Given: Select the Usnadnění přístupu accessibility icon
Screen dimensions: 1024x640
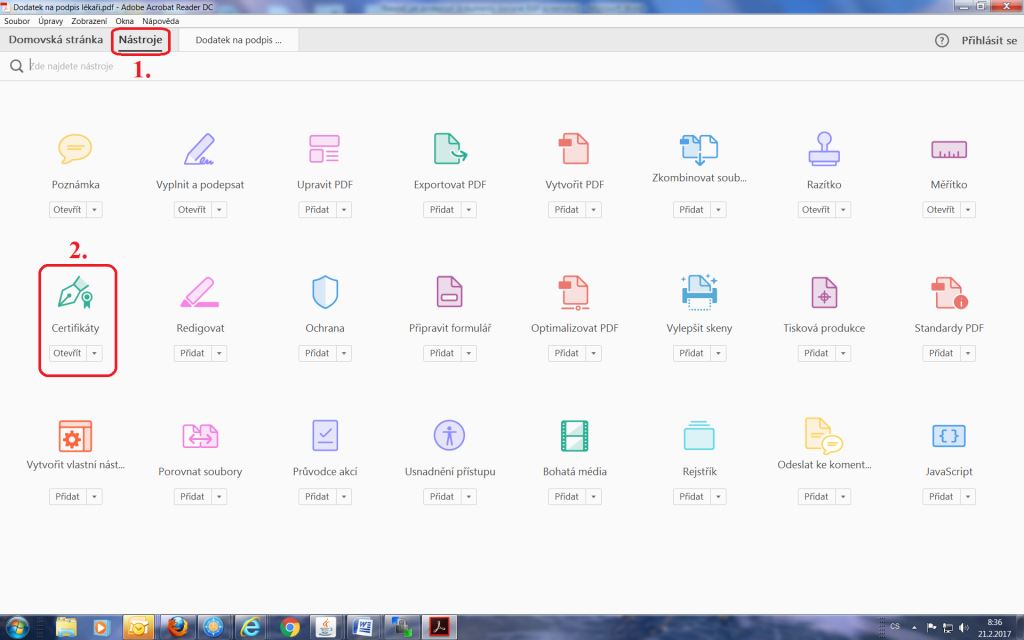Looking at the screenshot, I should (449, 435).
